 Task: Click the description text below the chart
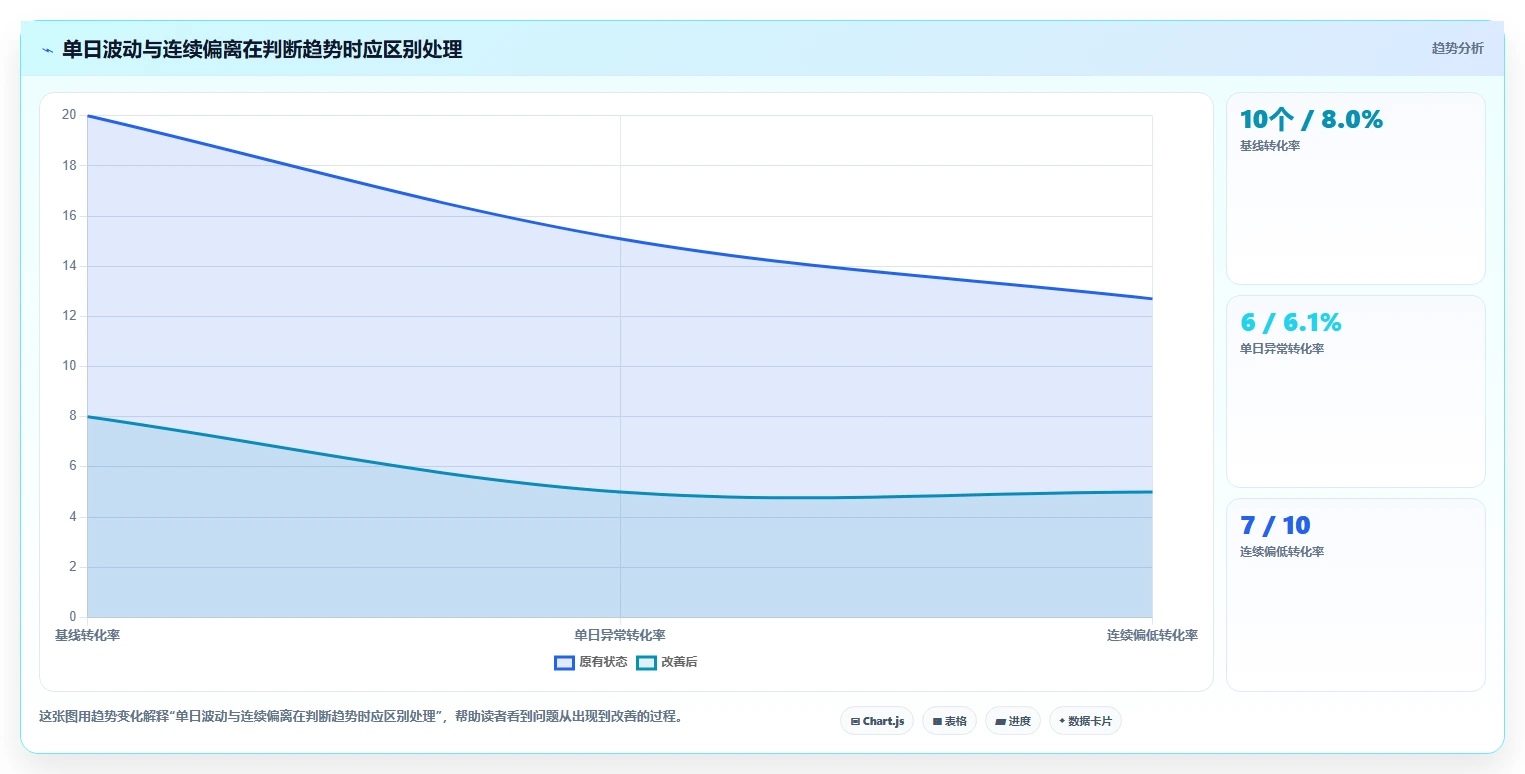[x=360, y=717]
